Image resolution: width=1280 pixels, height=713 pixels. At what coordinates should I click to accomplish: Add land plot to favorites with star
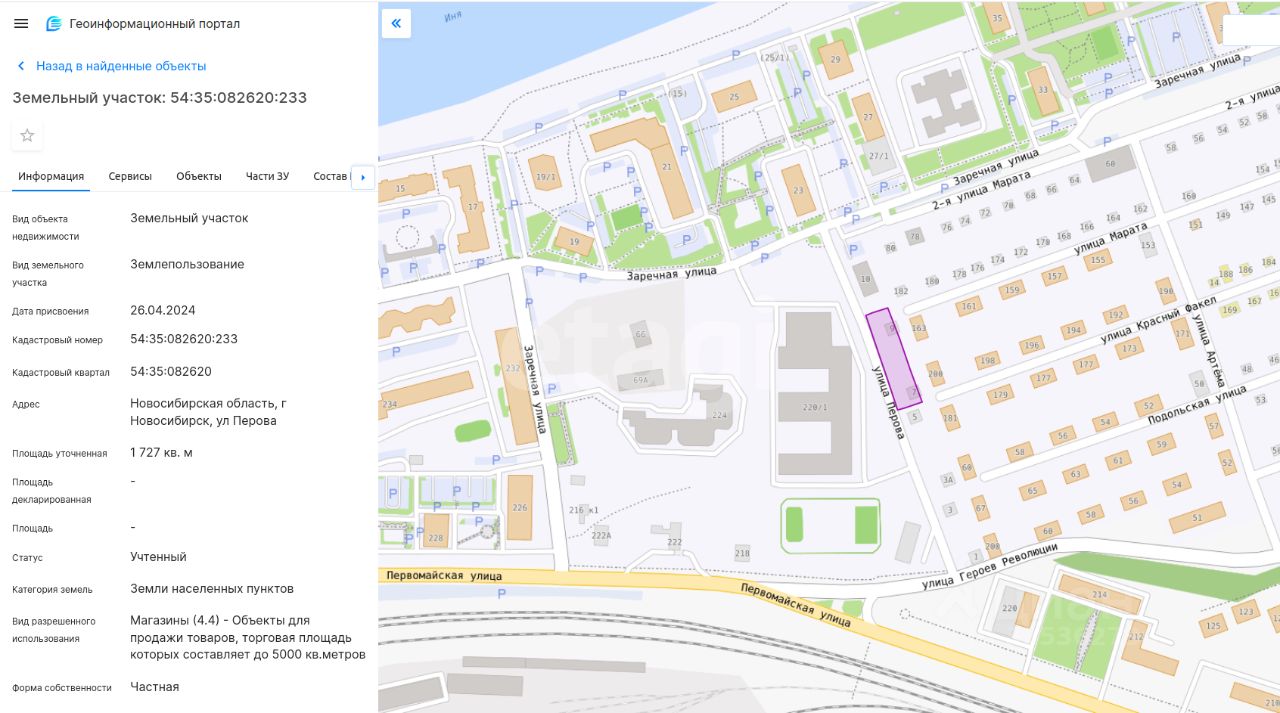click(x=27, y=135)
